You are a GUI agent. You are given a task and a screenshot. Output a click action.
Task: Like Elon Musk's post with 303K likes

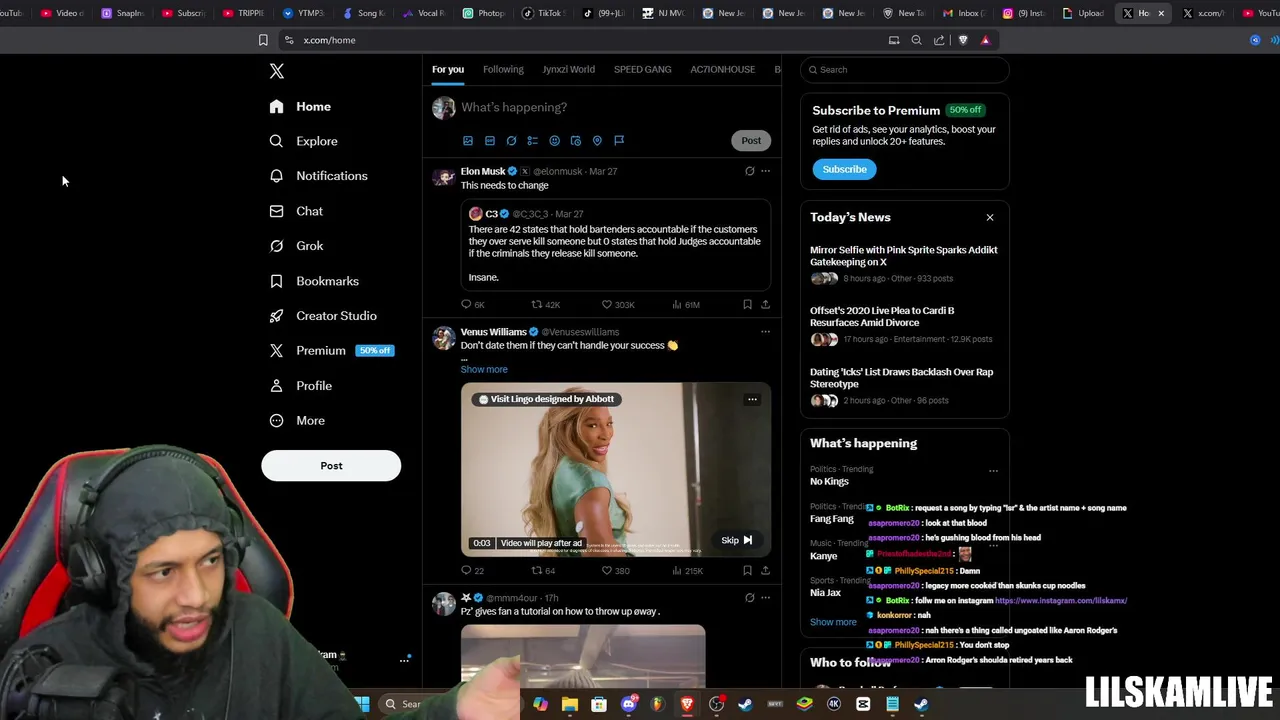[617, 305]
